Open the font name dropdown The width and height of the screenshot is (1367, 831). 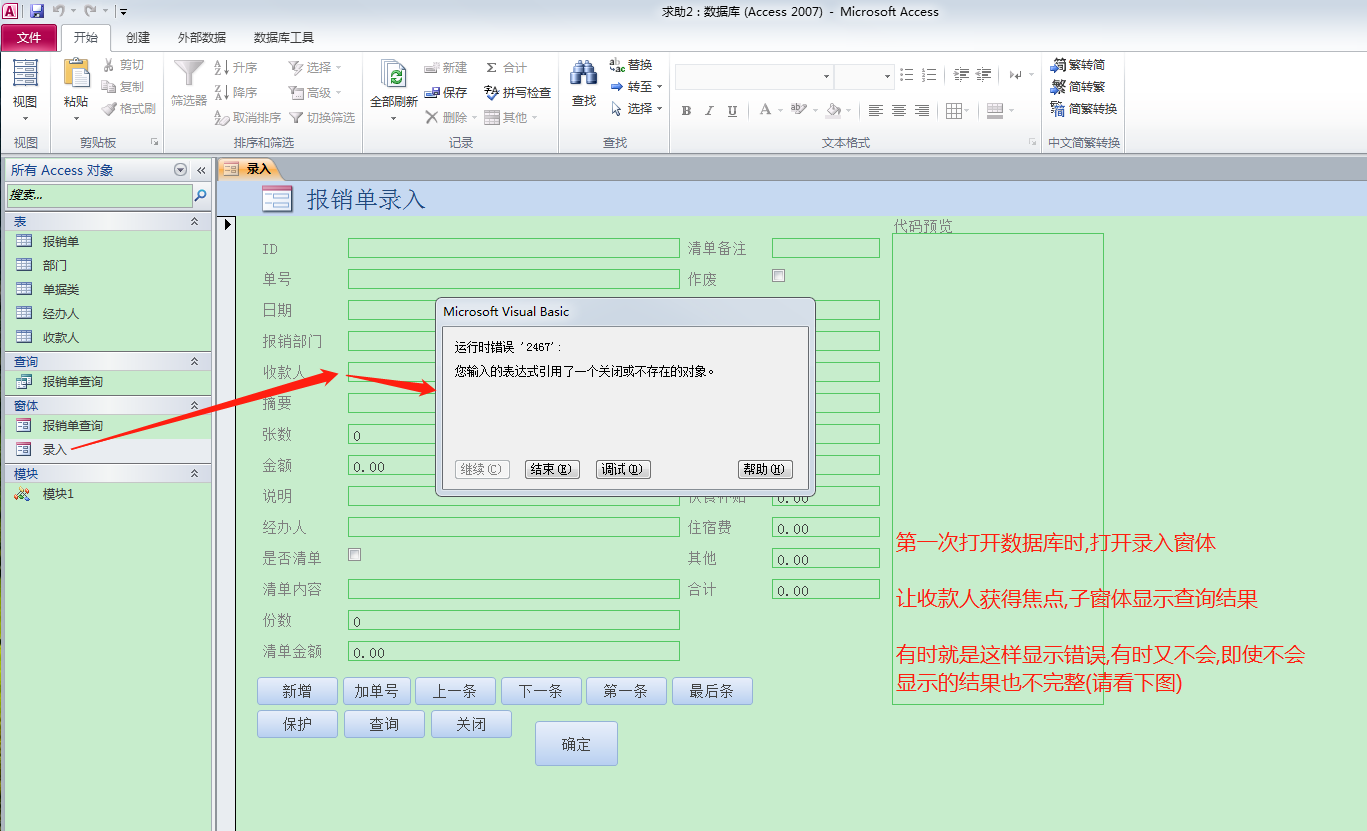point(826,76)
